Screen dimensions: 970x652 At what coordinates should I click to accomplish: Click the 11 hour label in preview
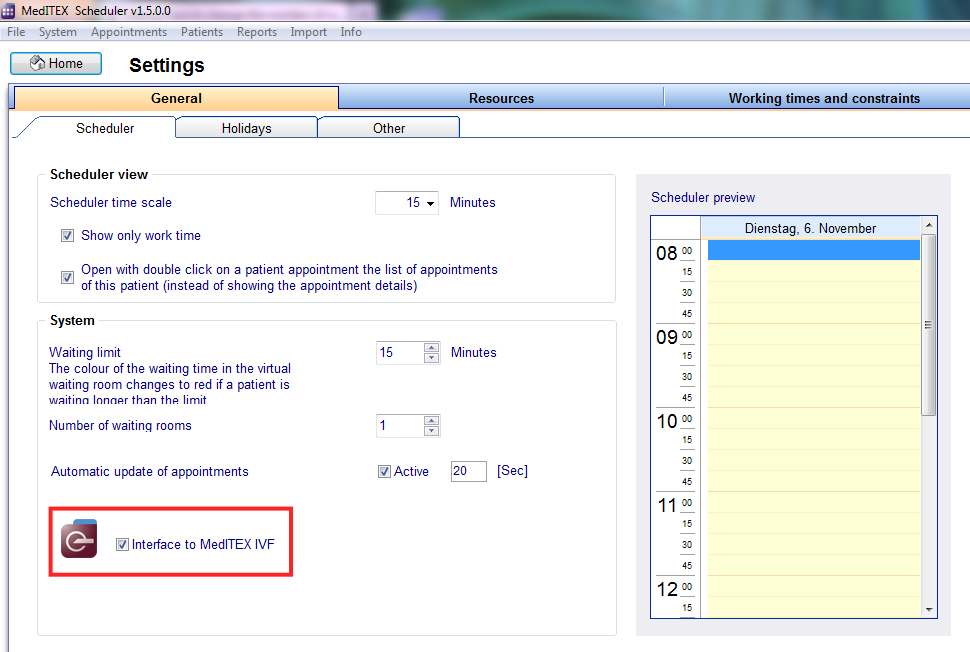[x=666, y=505]
